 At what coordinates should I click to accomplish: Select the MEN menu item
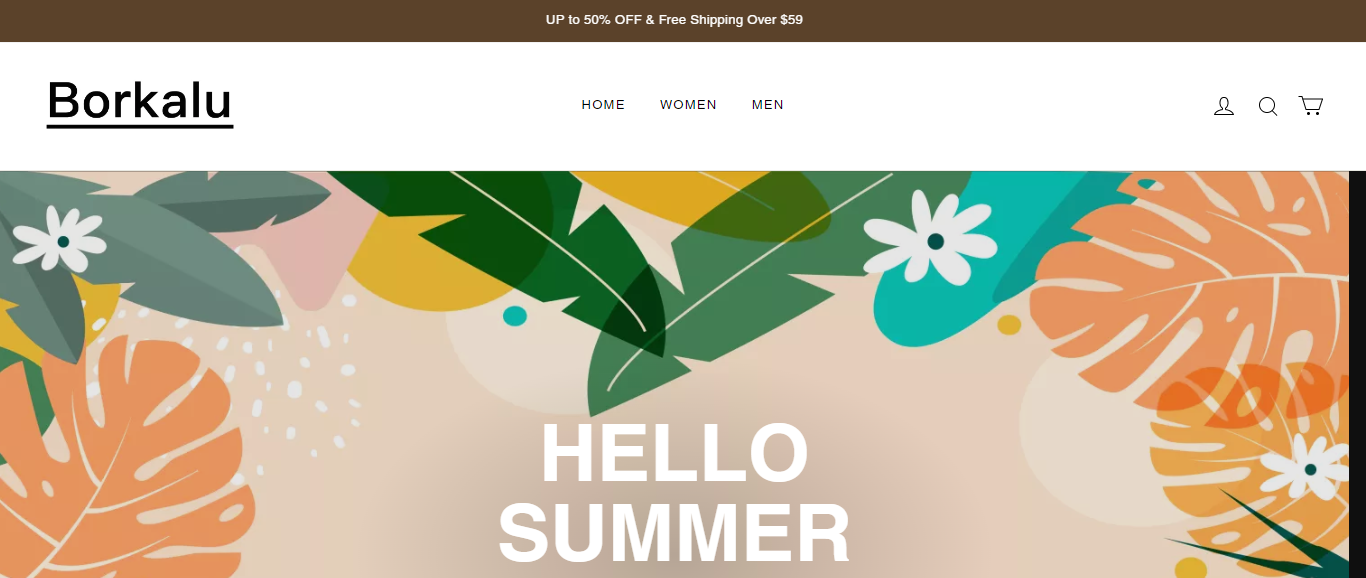tap(768, 105)
